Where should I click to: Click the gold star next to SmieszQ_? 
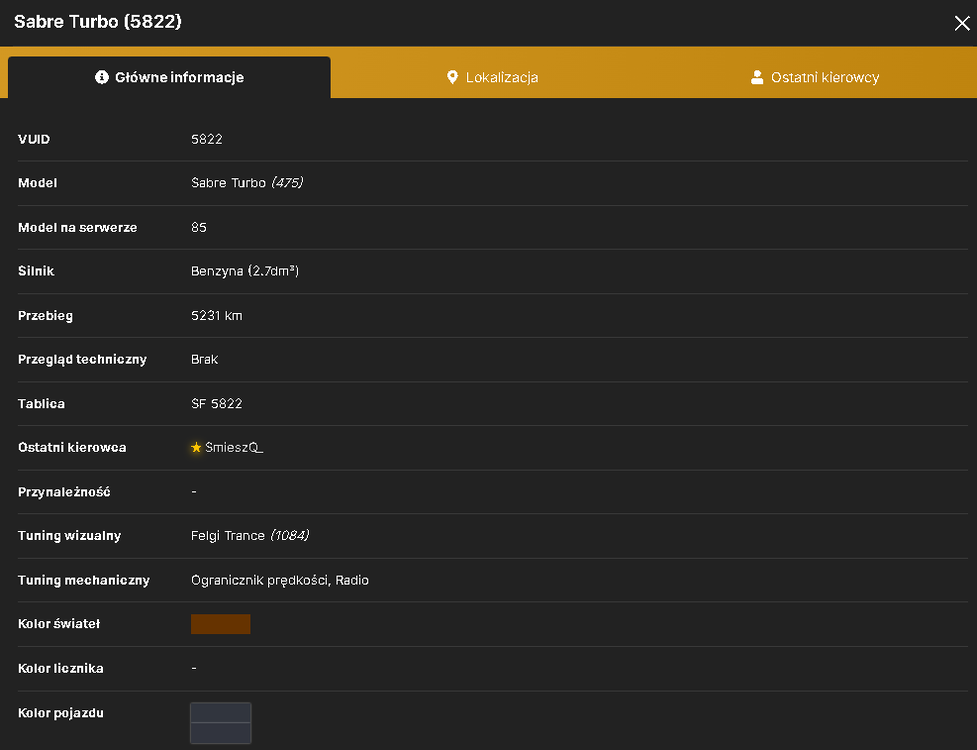[196, 447]
